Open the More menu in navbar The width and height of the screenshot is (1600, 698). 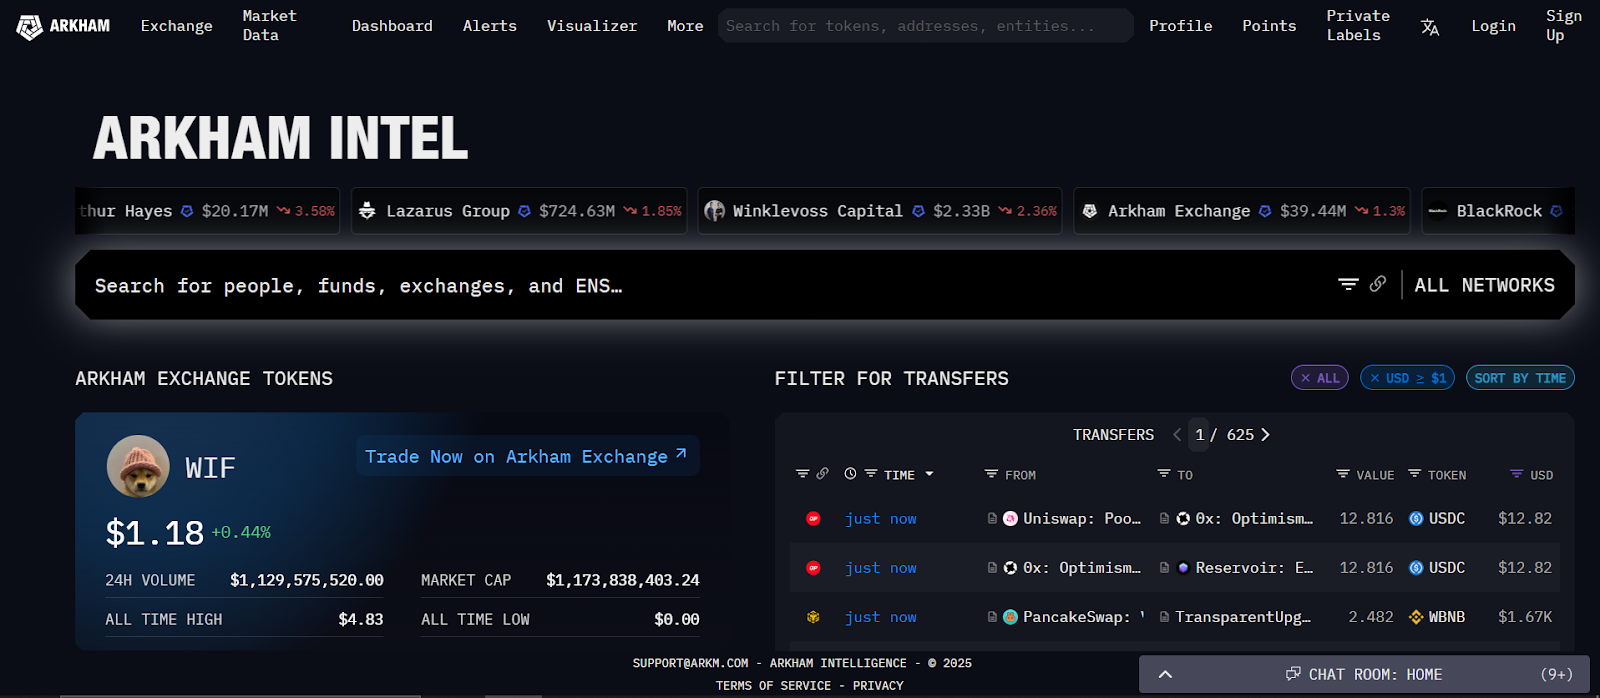coord(685,26)
